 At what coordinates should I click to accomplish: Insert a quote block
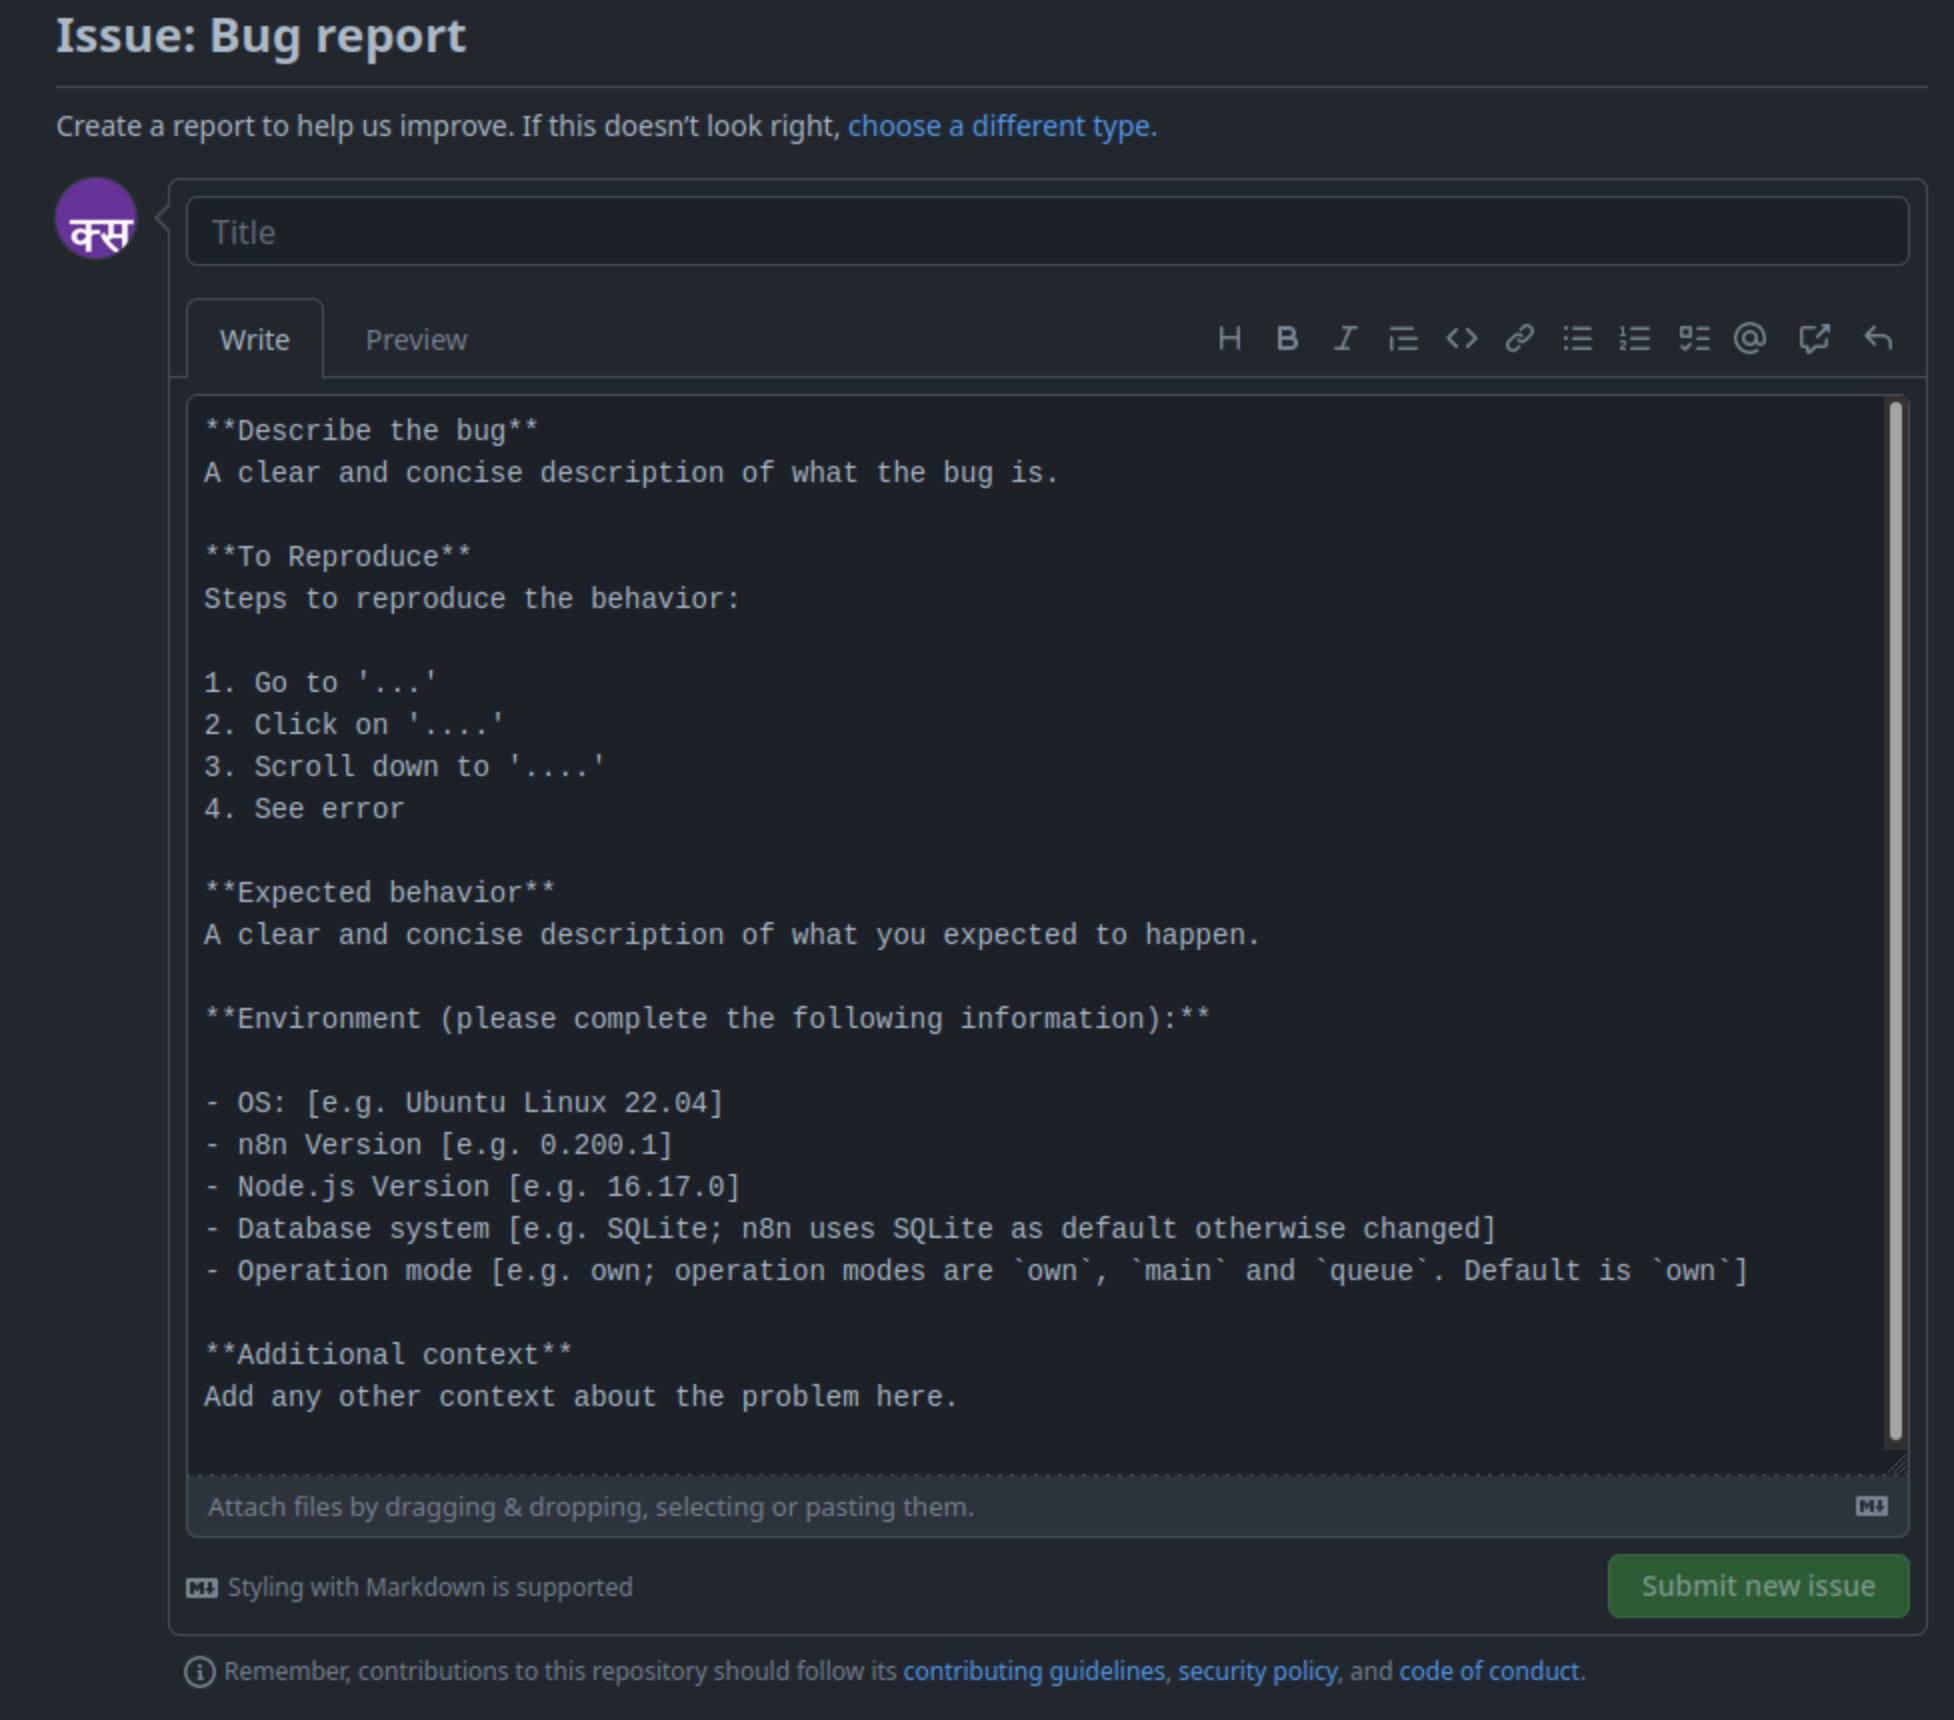[1403, 338]
